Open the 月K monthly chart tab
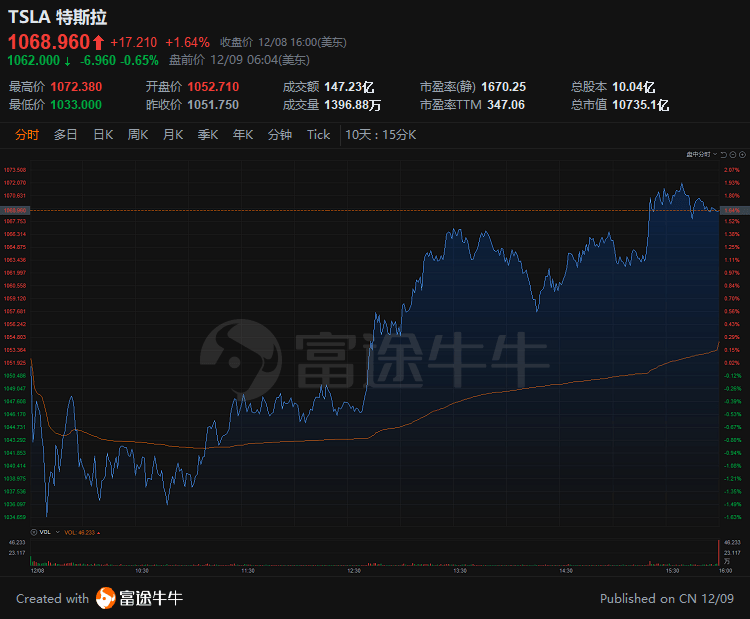Viewport: 750px width, 619px height. click(173, 135)
